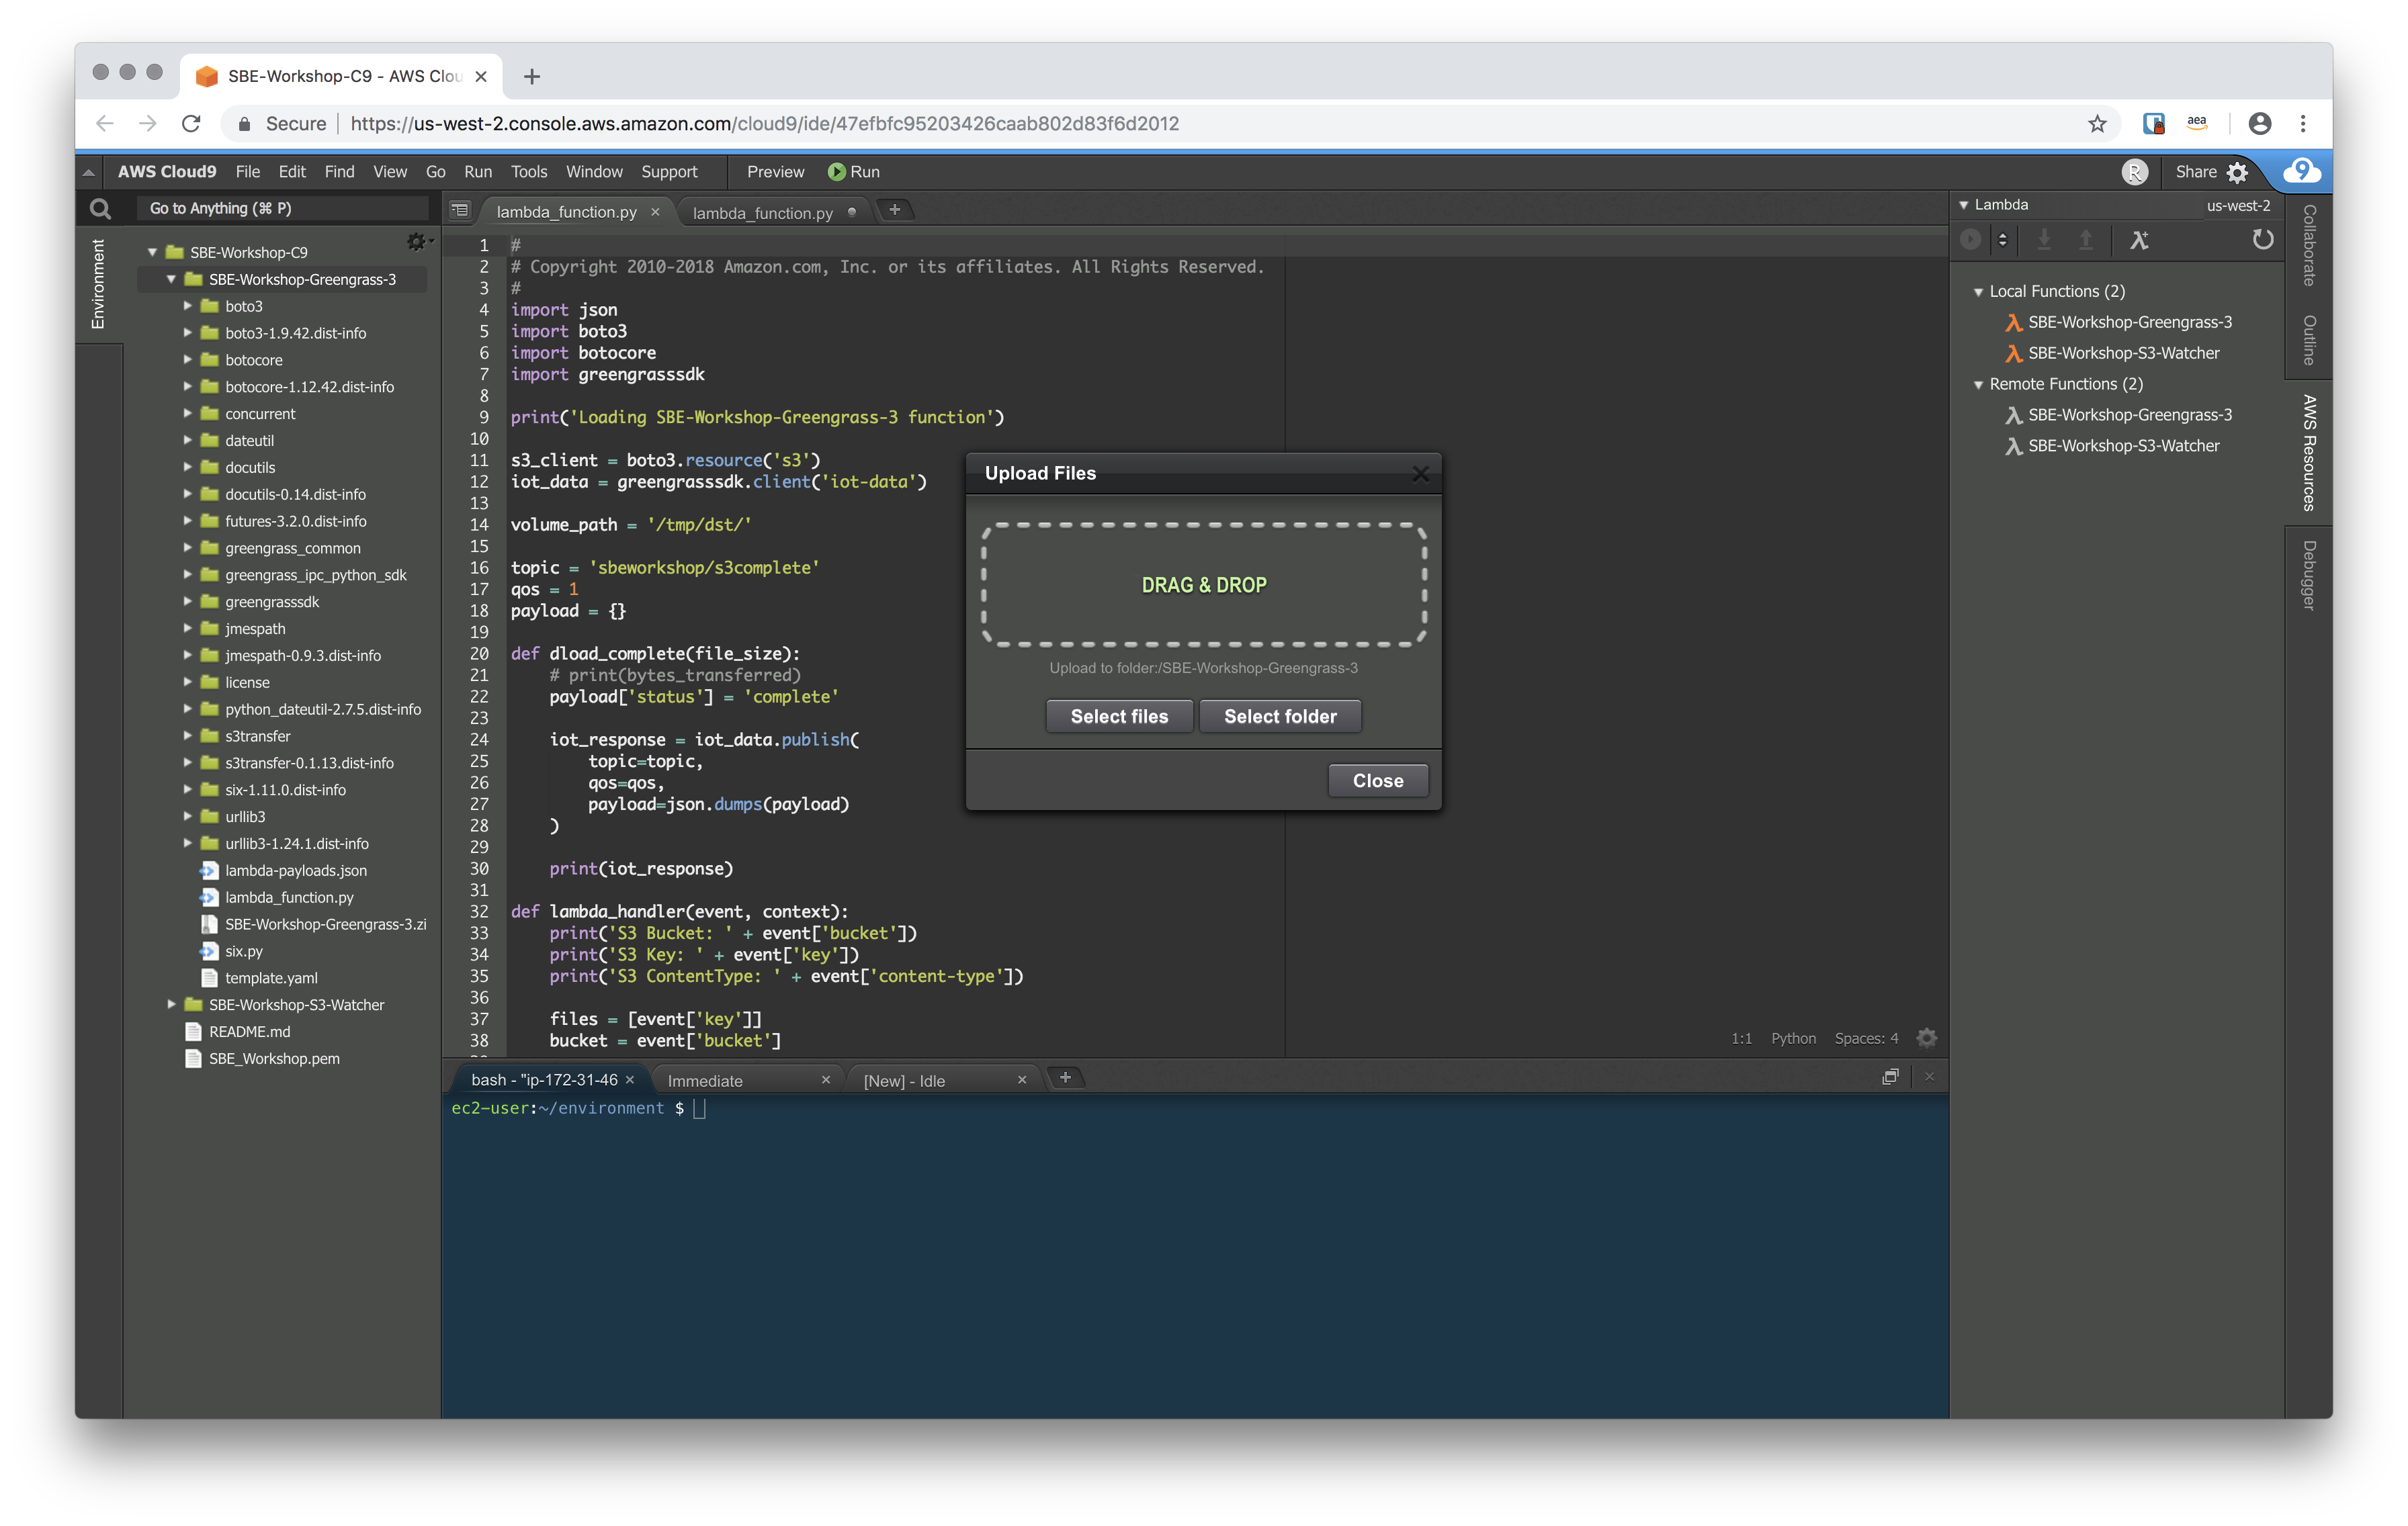Screen dimensions: 2408x1526
Task: Open Cloud9 preferences gear next to Share
Action: pyautogui.click(x=2237, y=172)
